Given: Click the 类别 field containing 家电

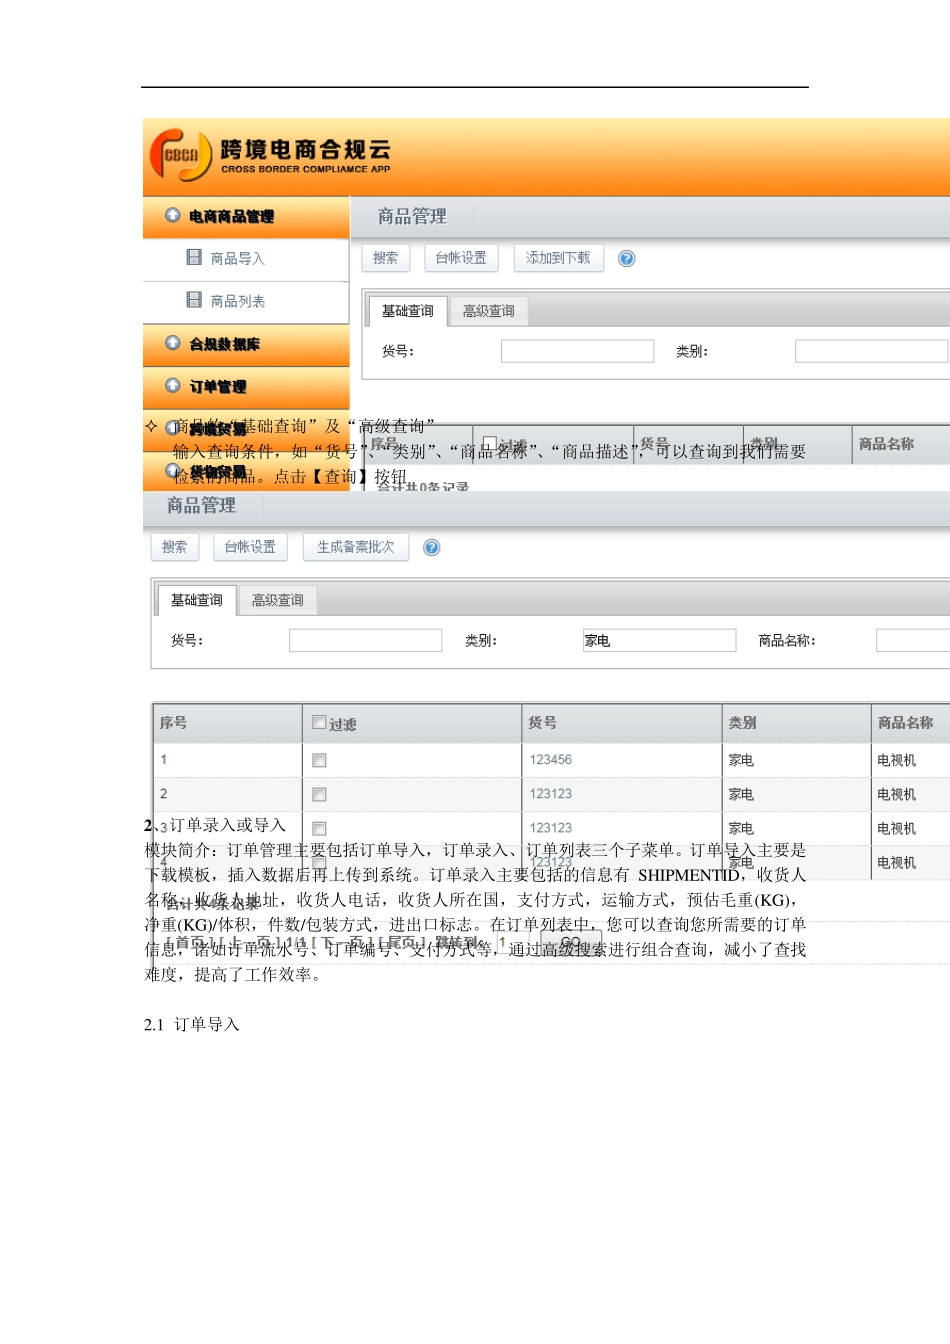Looking at the screenshot, I should click(659, 640).
